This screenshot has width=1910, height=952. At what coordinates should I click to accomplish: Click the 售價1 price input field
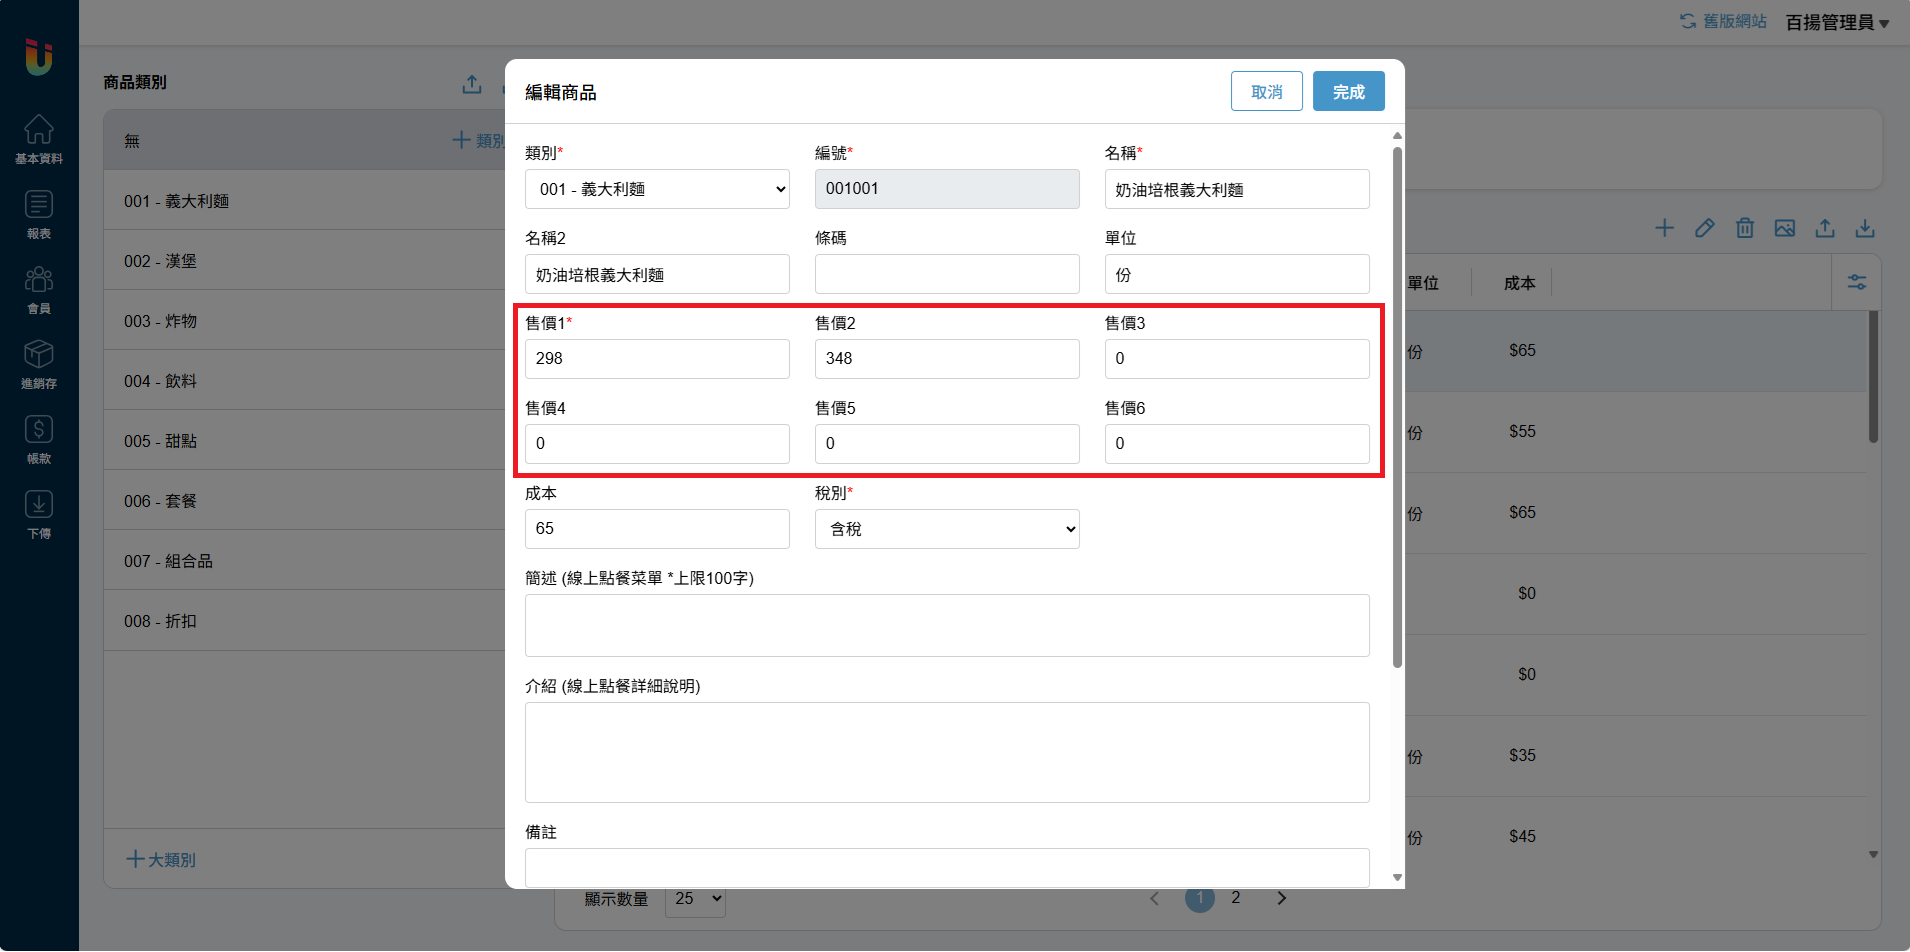(x=657, y=359)
